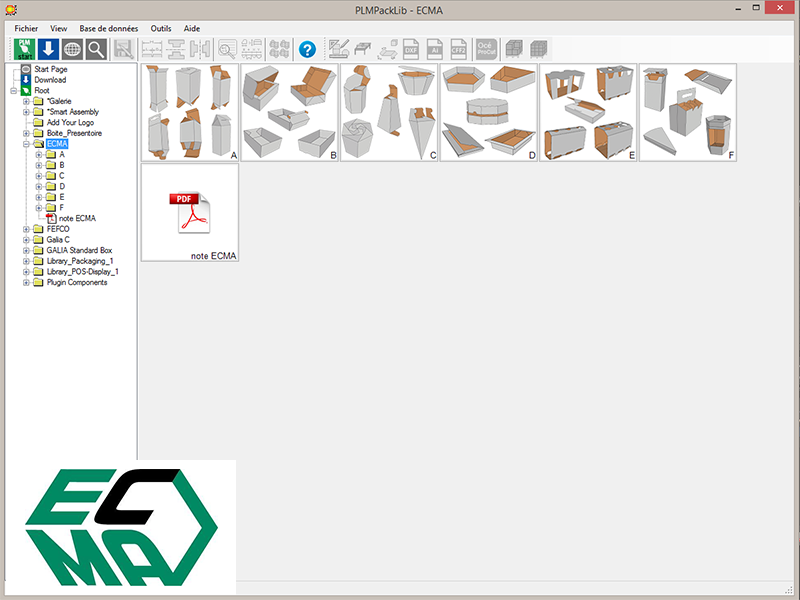The height and width of the screenshot is (600, 800).
Task: Click the DXF export toolbar icon
Action: click(411, 49)
